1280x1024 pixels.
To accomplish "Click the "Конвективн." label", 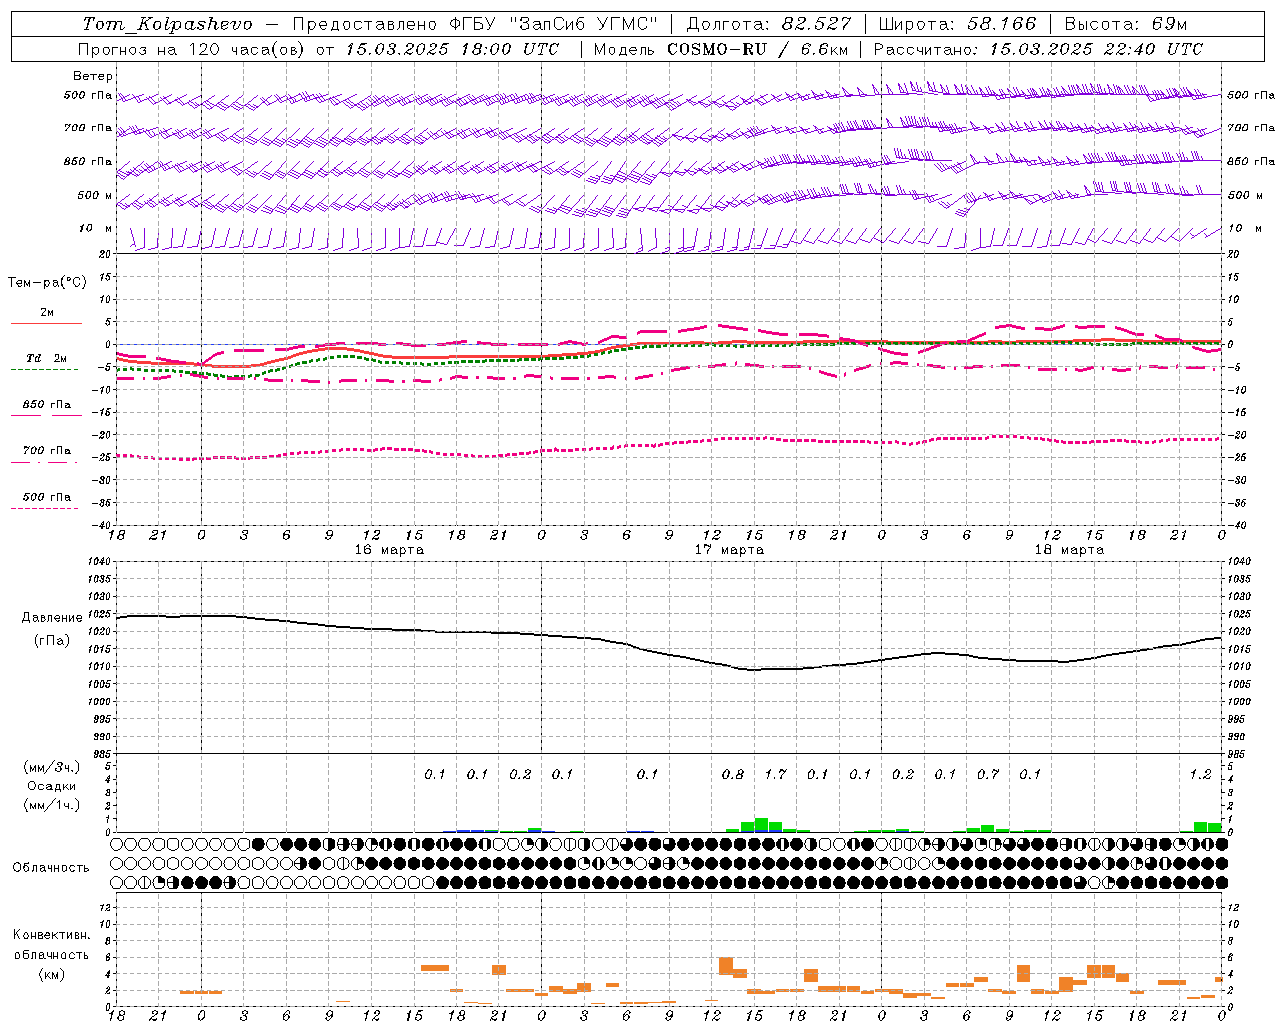I will coord(52,935).
